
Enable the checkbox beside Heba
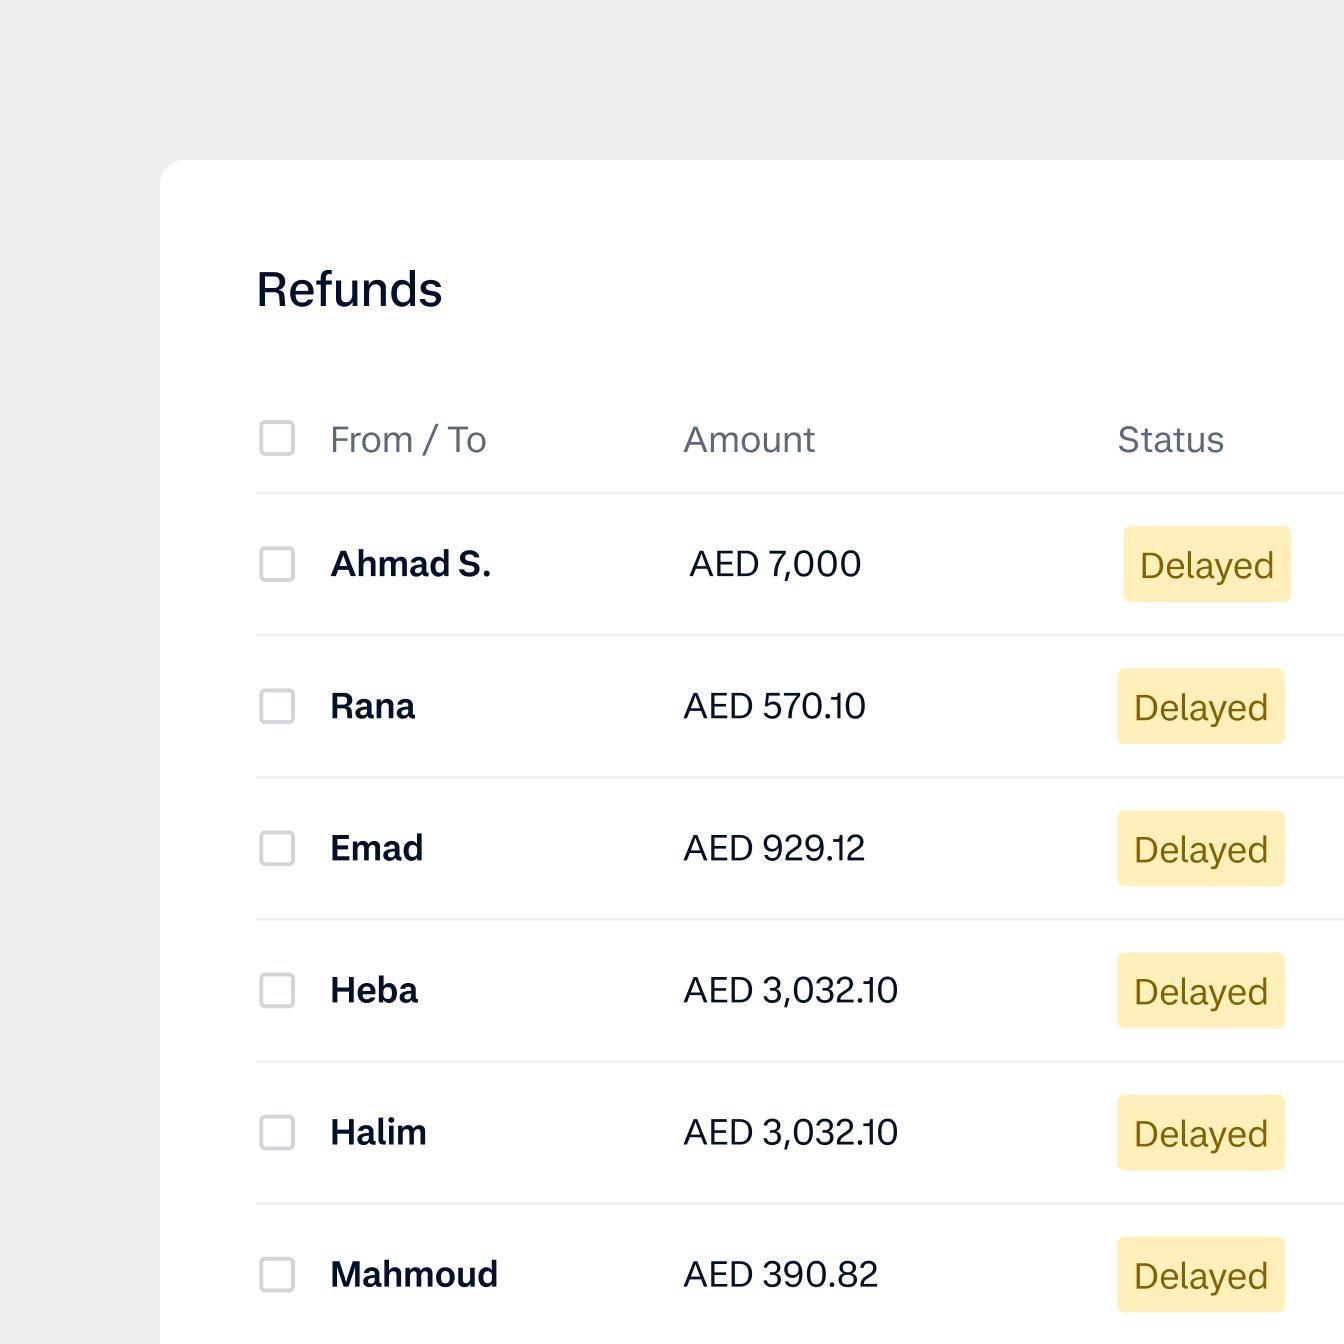(277, 990)
